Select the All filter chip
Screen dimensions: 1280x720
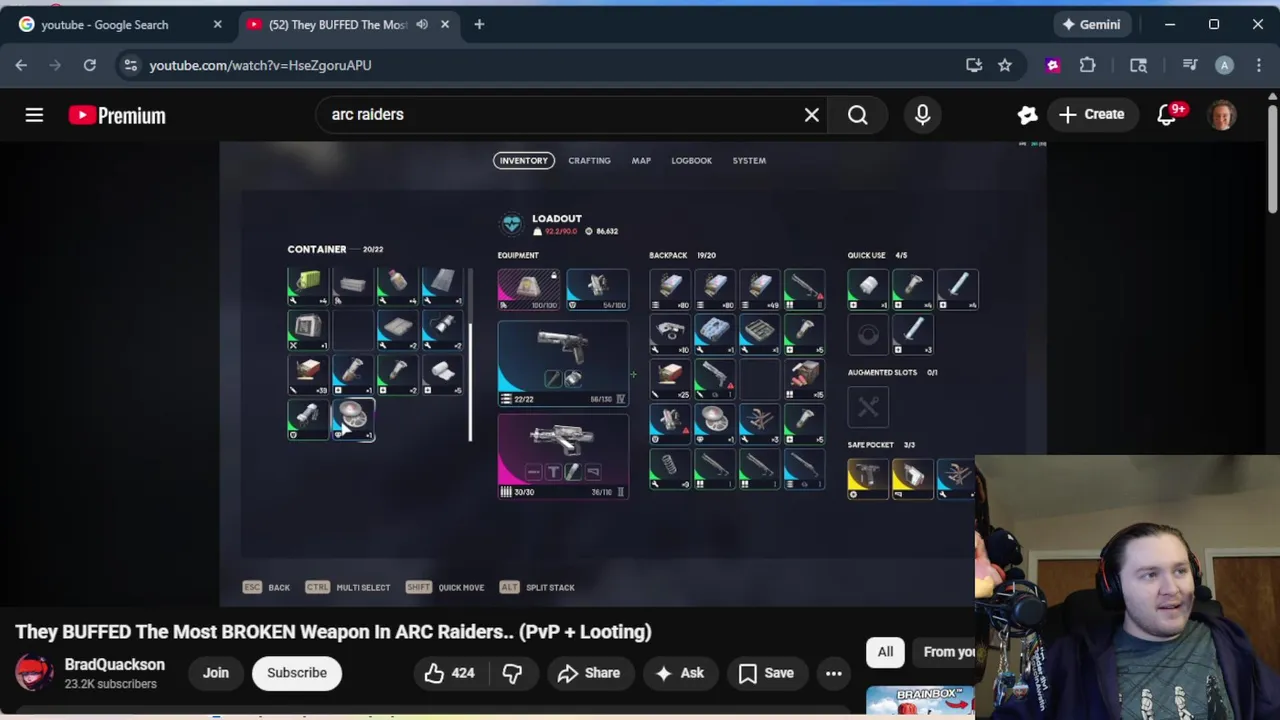(885, 652)
